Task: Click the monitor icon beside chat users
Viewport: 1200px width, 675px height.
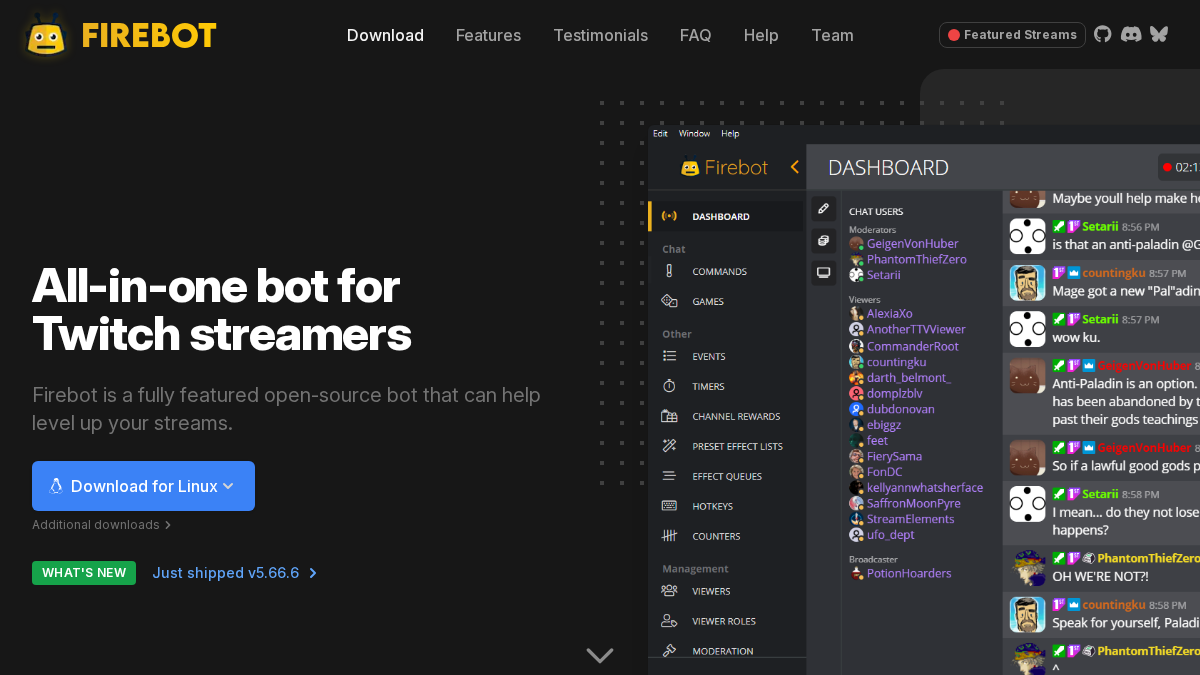Action: [x=824, y=272]
